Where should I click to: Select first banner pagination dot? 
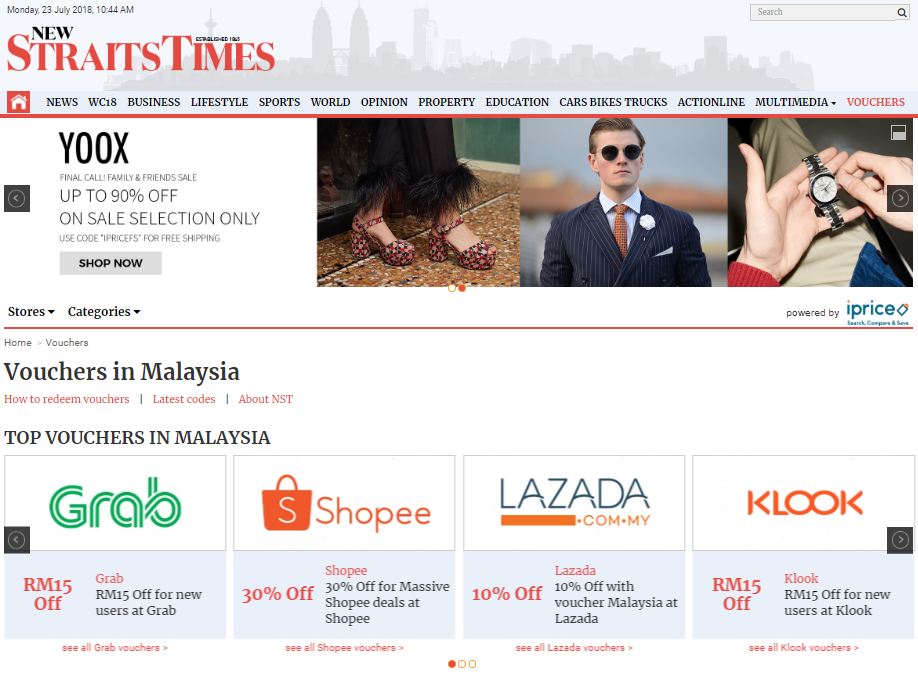coord(451,288)
